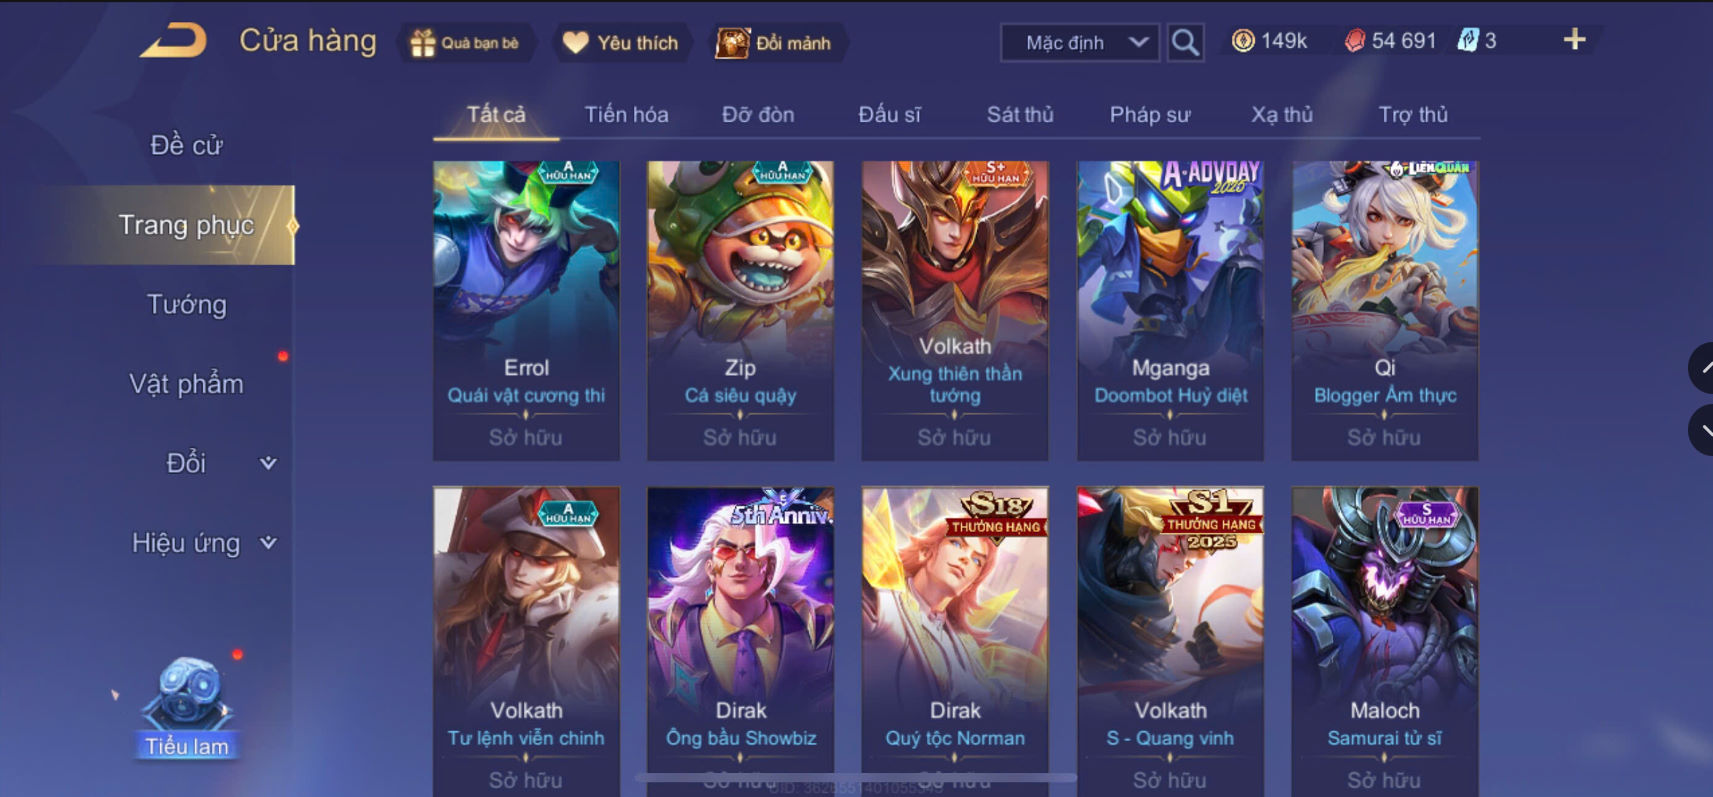
Task: Select the Errol Quái vật cương thi skin
Action: [x=526, y=311]
